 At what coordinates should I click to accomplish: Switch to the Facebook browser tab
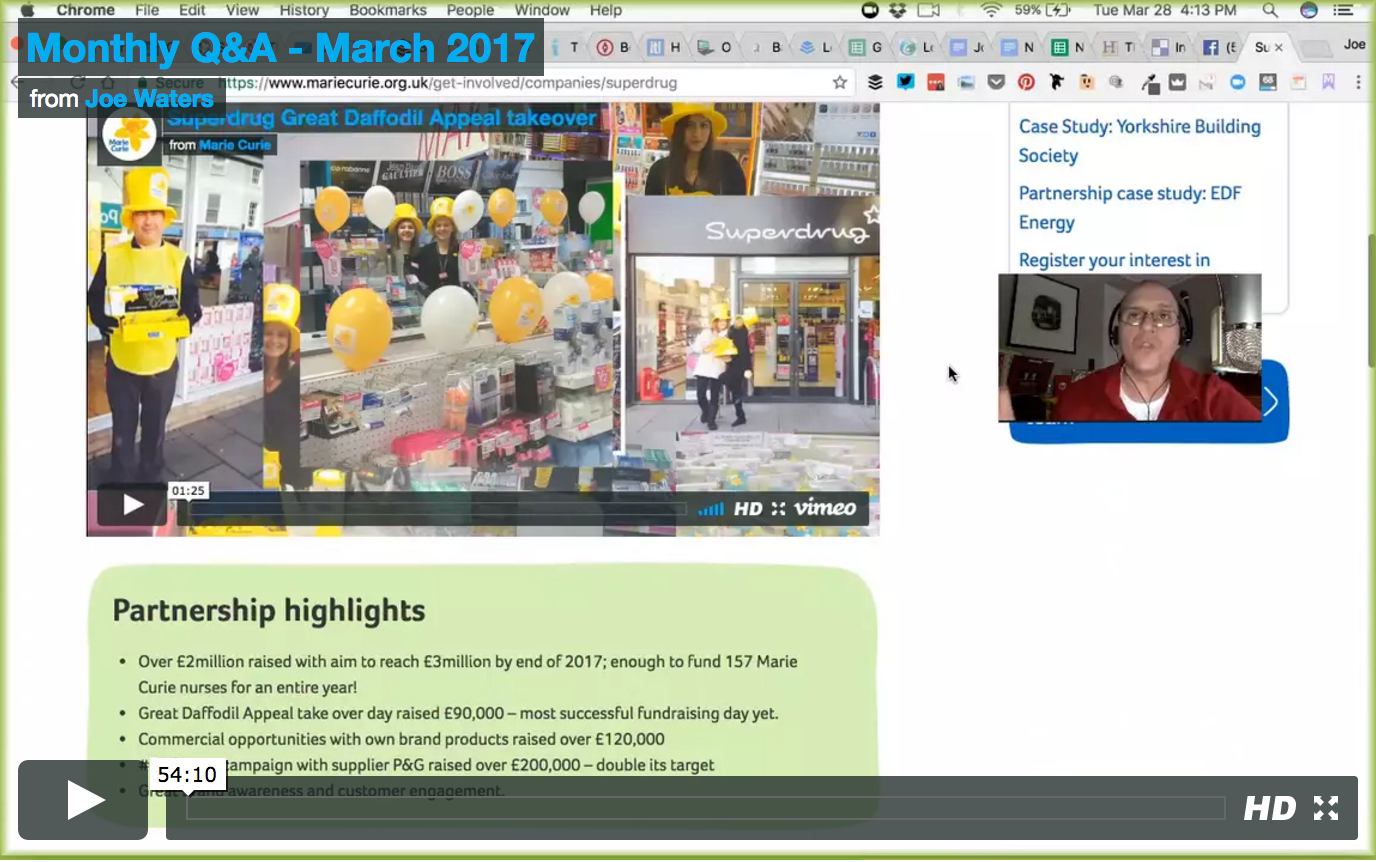1218,47
